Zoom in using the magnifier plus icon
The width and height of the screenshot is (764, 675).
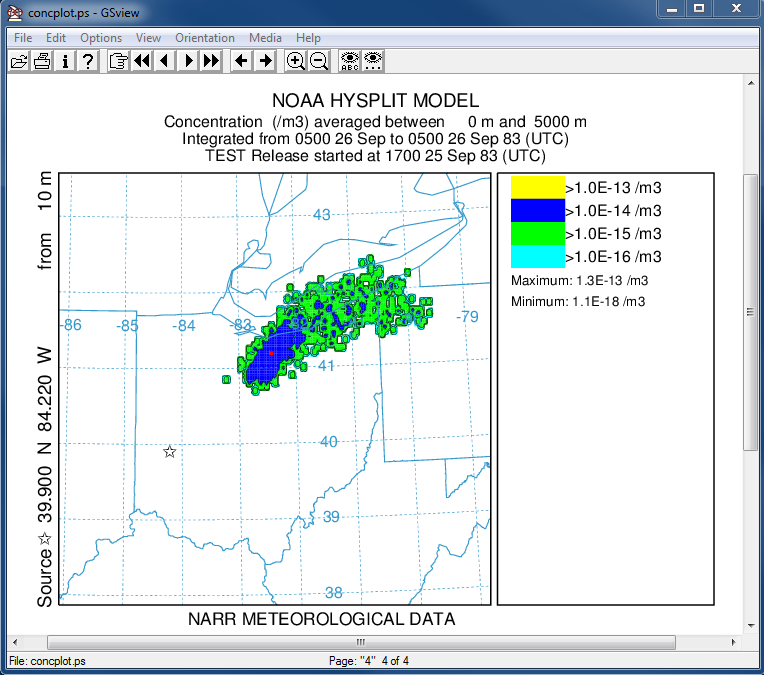pos(296,61)
